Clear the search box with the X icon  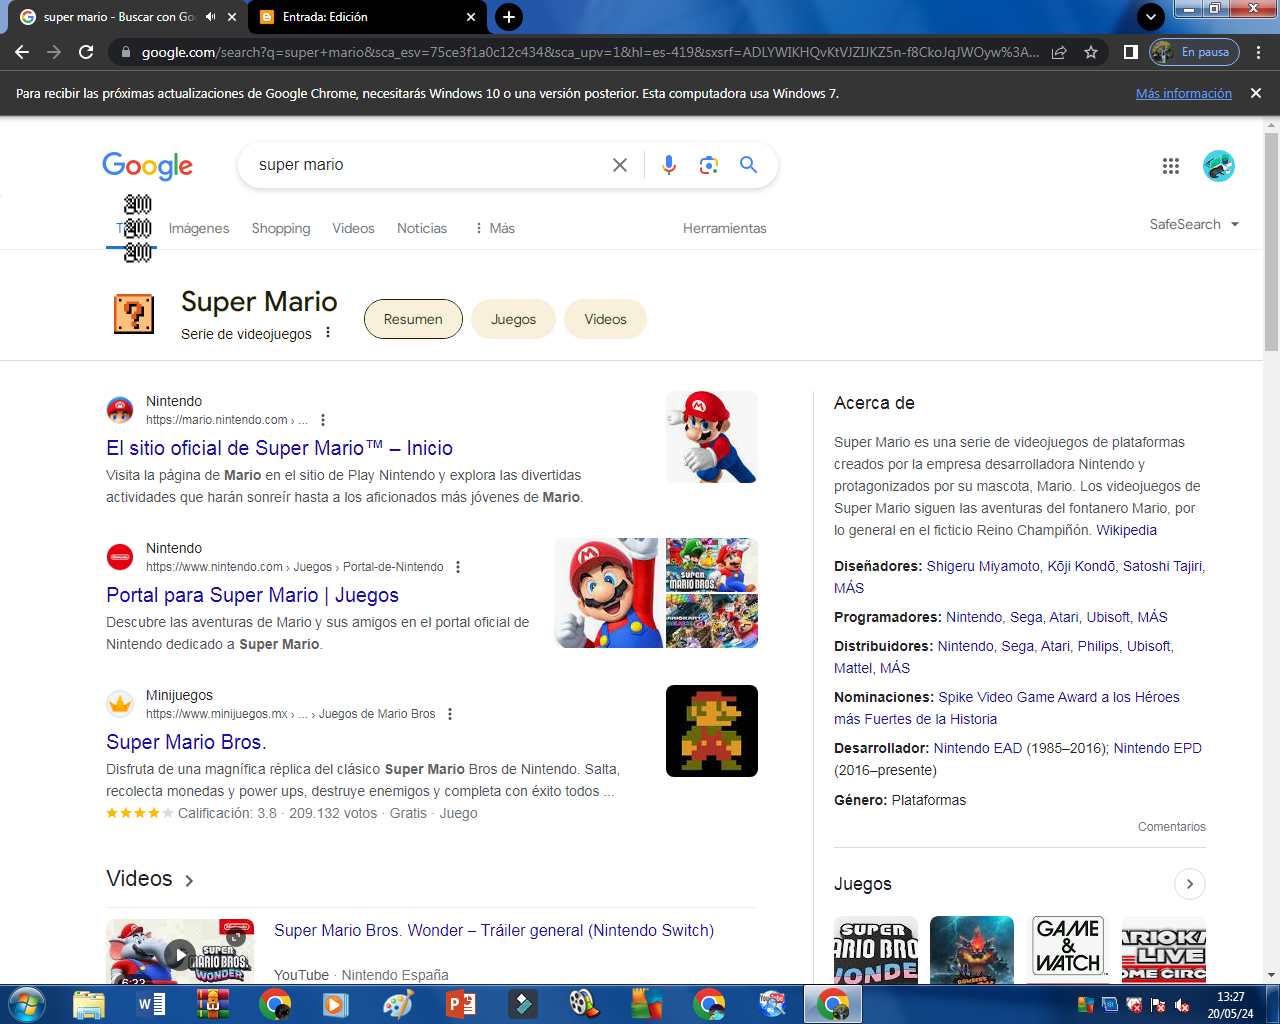click(x=620, y=165)
